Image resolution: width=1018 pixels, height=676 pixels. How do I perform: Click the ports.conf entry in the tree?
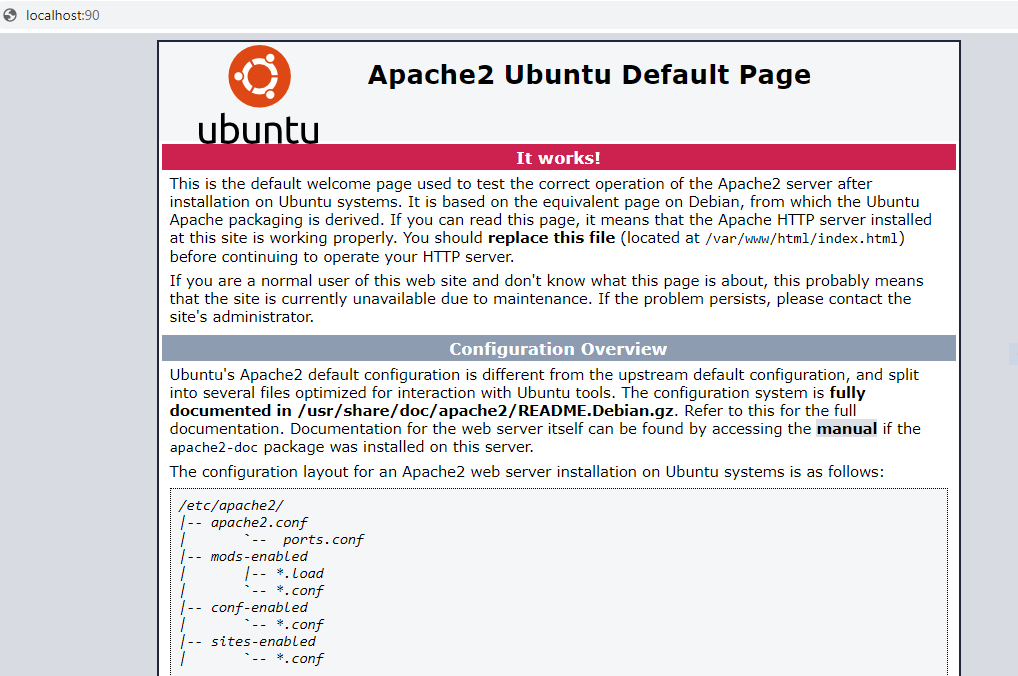pos(323,540)
